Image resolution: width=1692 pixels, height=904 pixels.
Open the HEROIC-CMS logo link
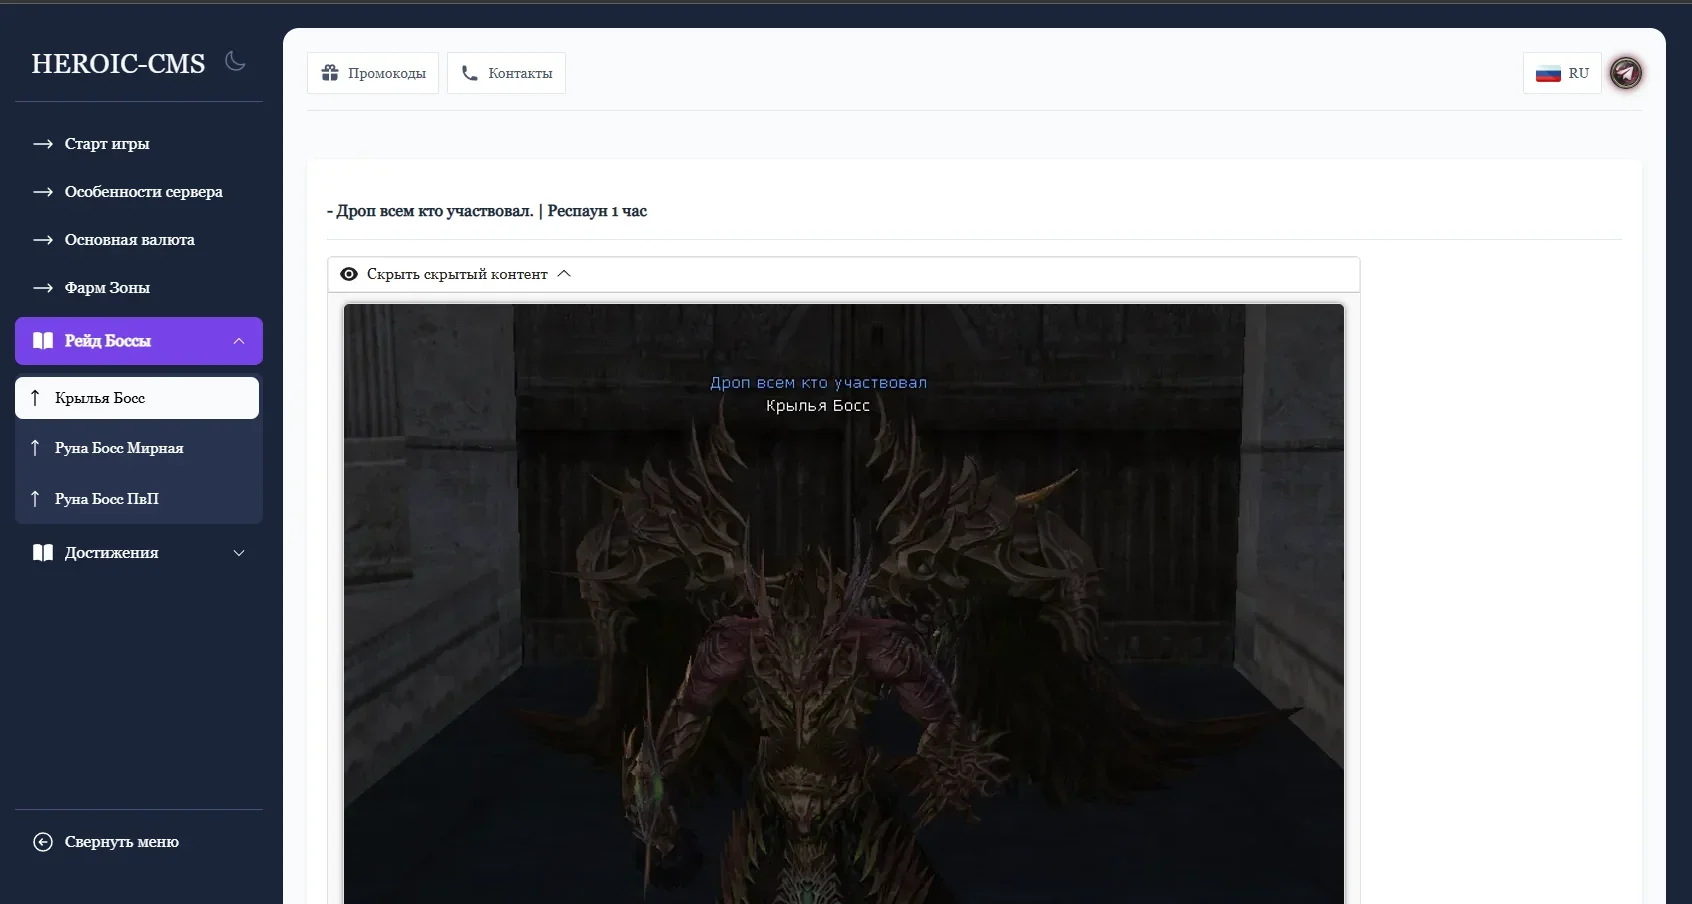(118, 64)
